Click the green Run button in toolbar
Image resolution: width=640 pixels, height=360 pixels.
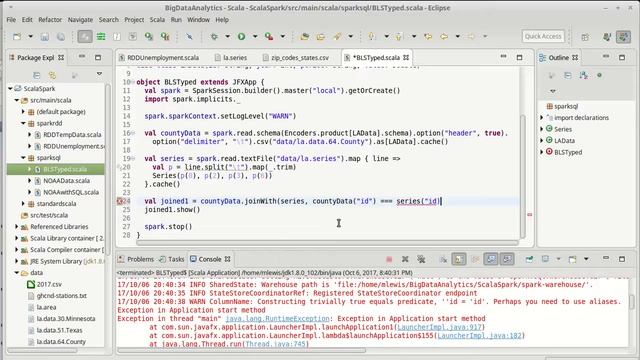tap(241, 37)
